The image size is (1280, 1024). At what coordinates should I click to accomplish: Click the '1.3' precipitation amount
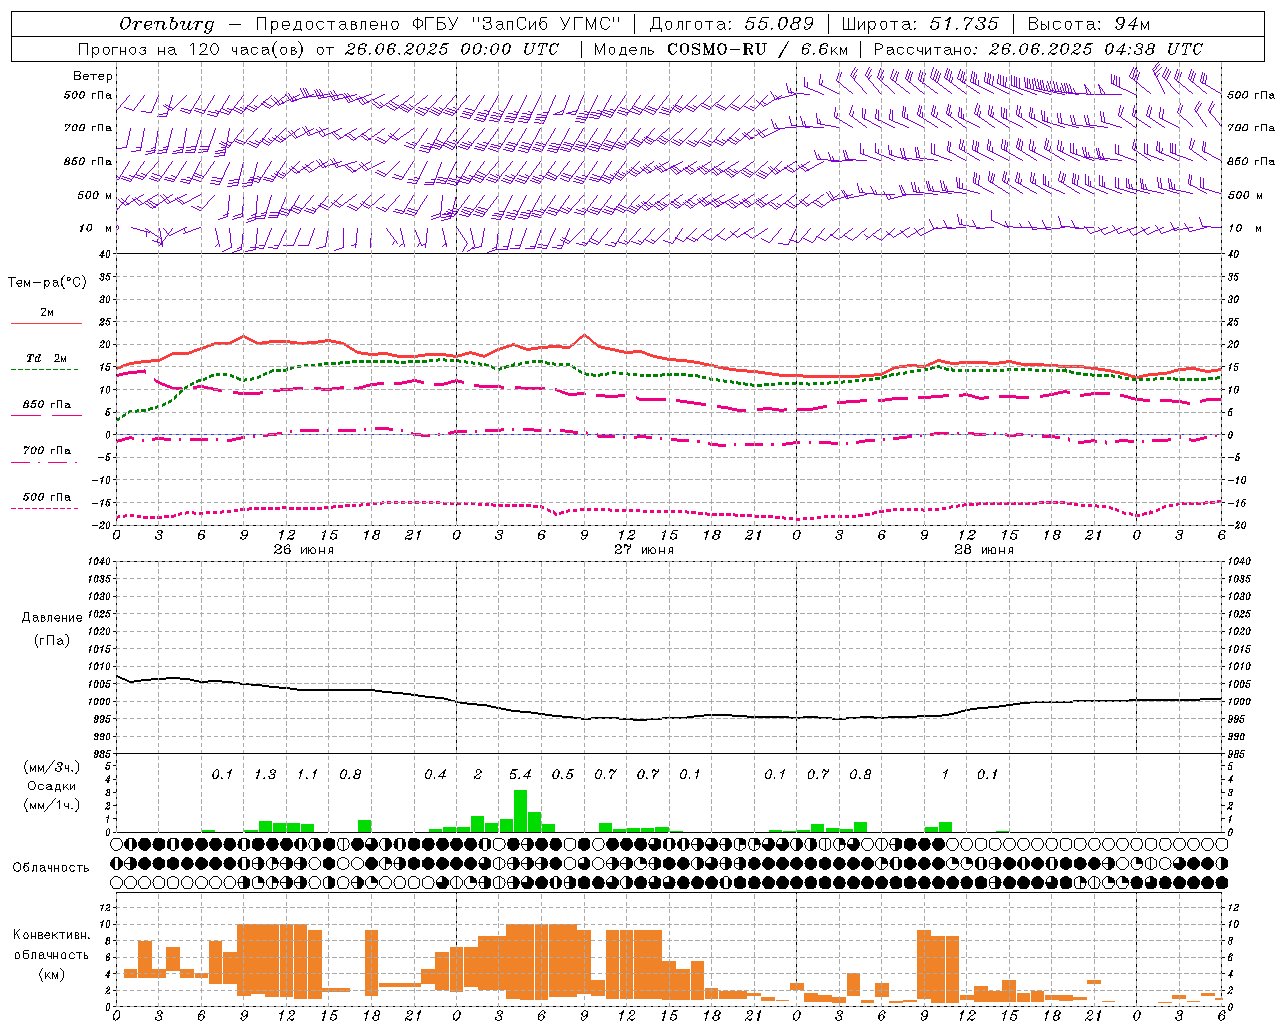coord(265,774)
